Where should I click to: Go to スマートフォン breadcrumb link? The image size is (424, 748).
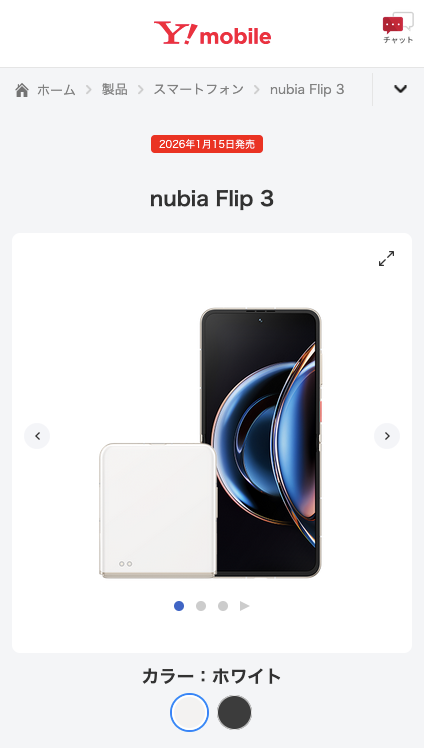[198, 89]
